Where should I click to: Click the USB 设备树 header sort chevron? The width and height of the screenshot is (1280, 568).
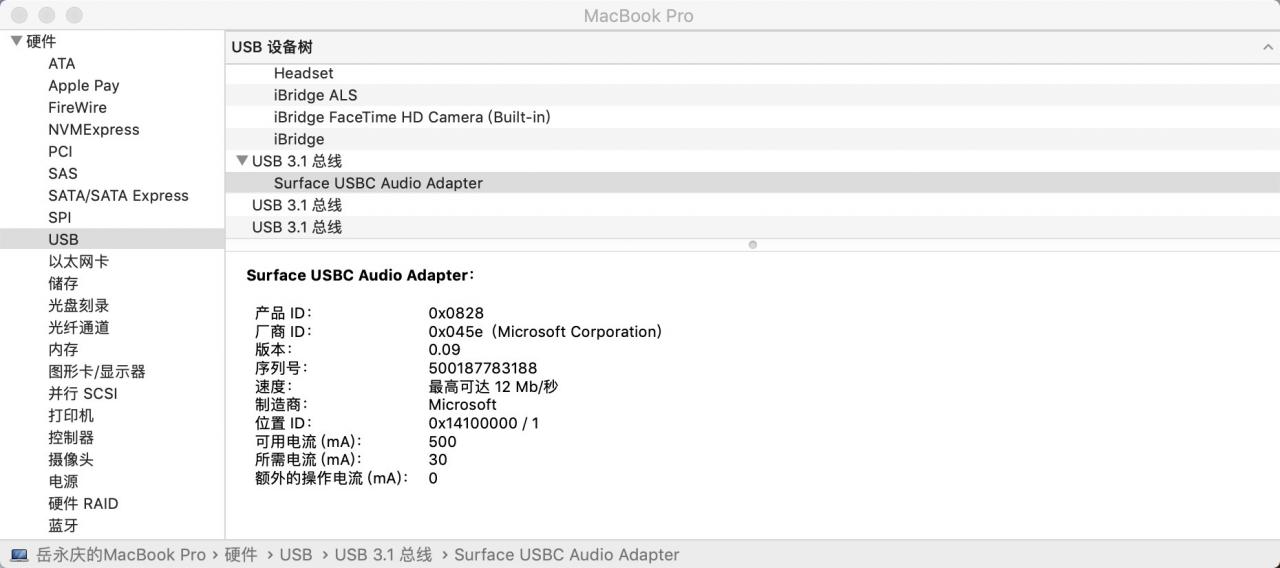(x=1269, y=47)
